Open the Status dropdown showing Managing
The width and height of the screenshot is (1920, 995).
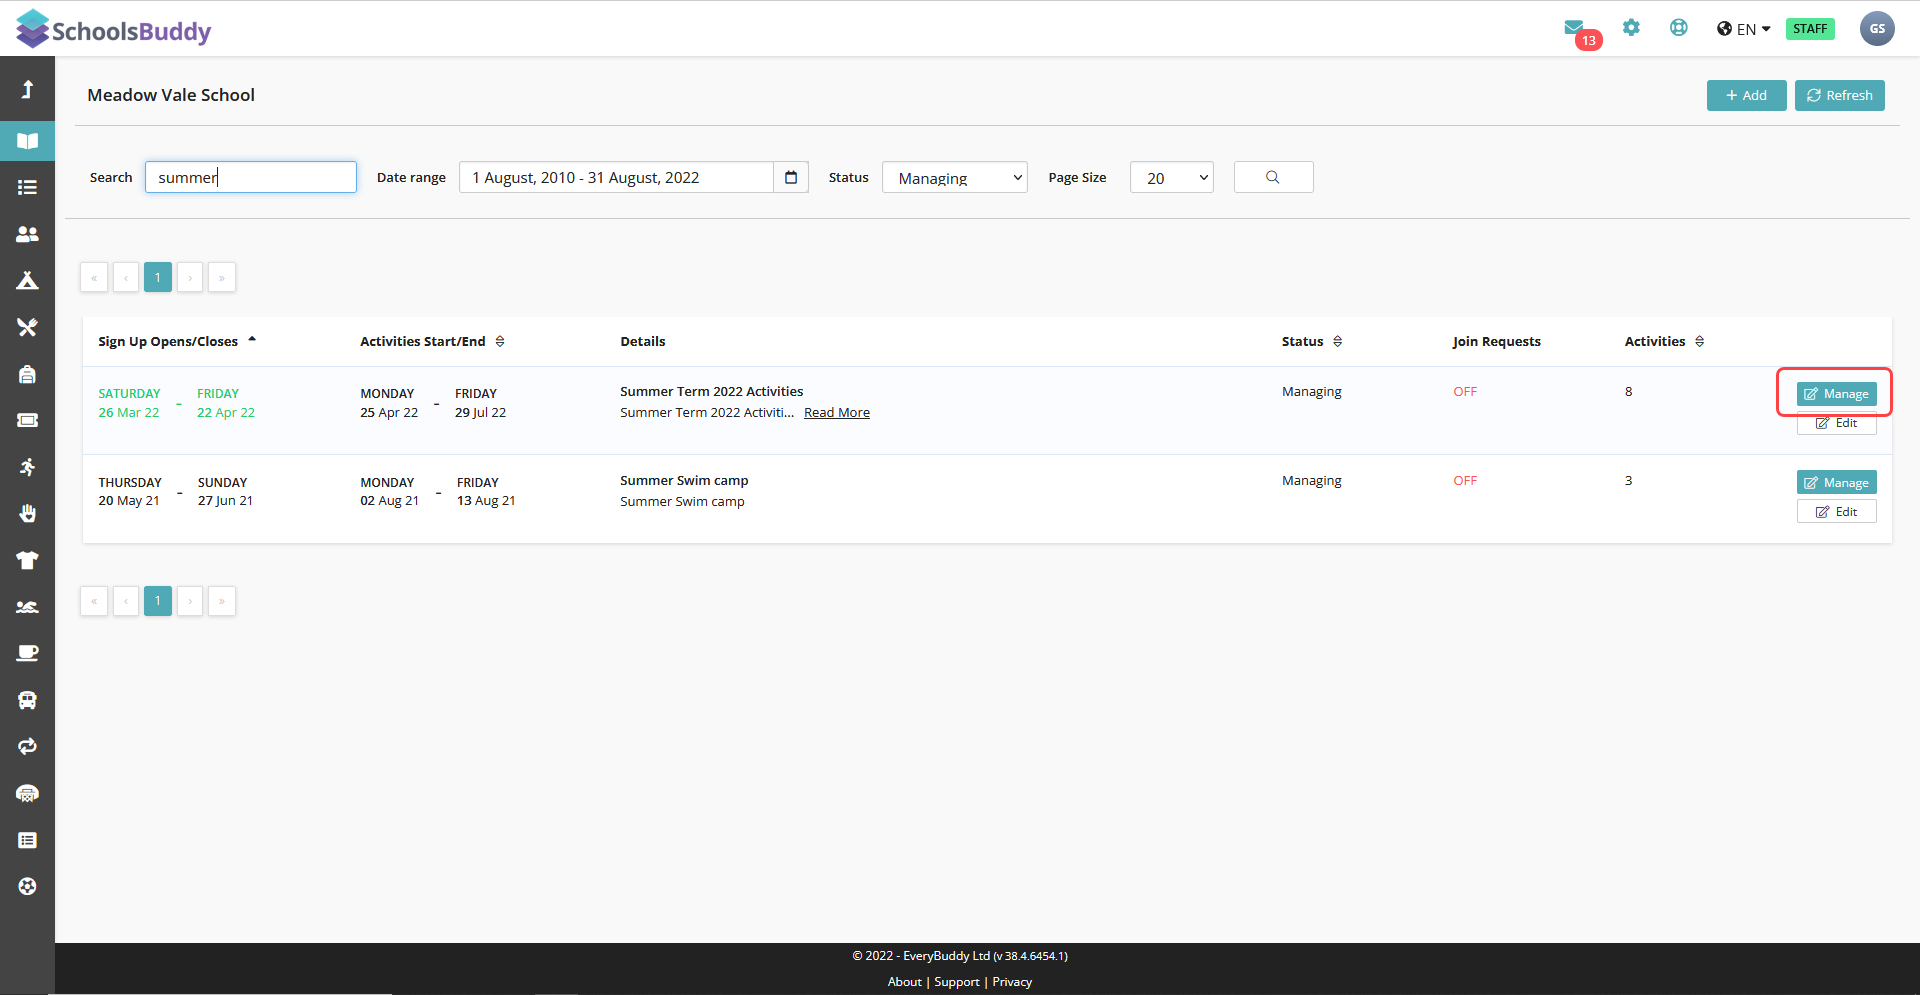955,177
